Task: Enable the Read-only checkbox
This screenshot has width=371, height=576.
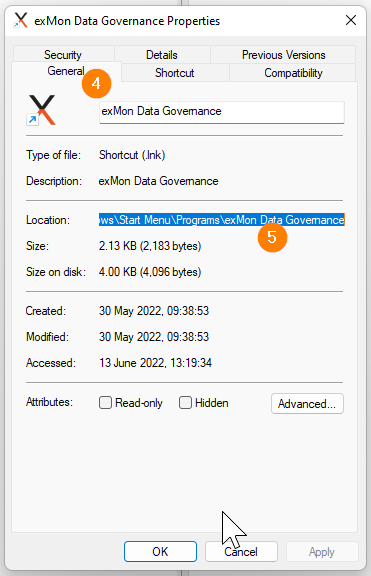Action: point(105,403)
